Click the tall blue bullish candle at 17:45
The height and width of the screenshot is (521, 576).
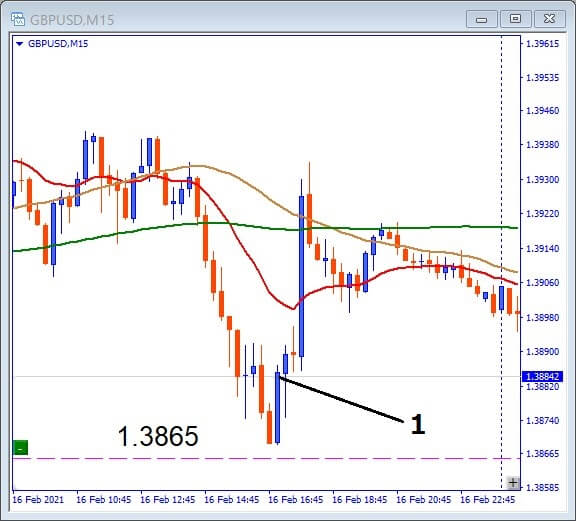(302, 276)
